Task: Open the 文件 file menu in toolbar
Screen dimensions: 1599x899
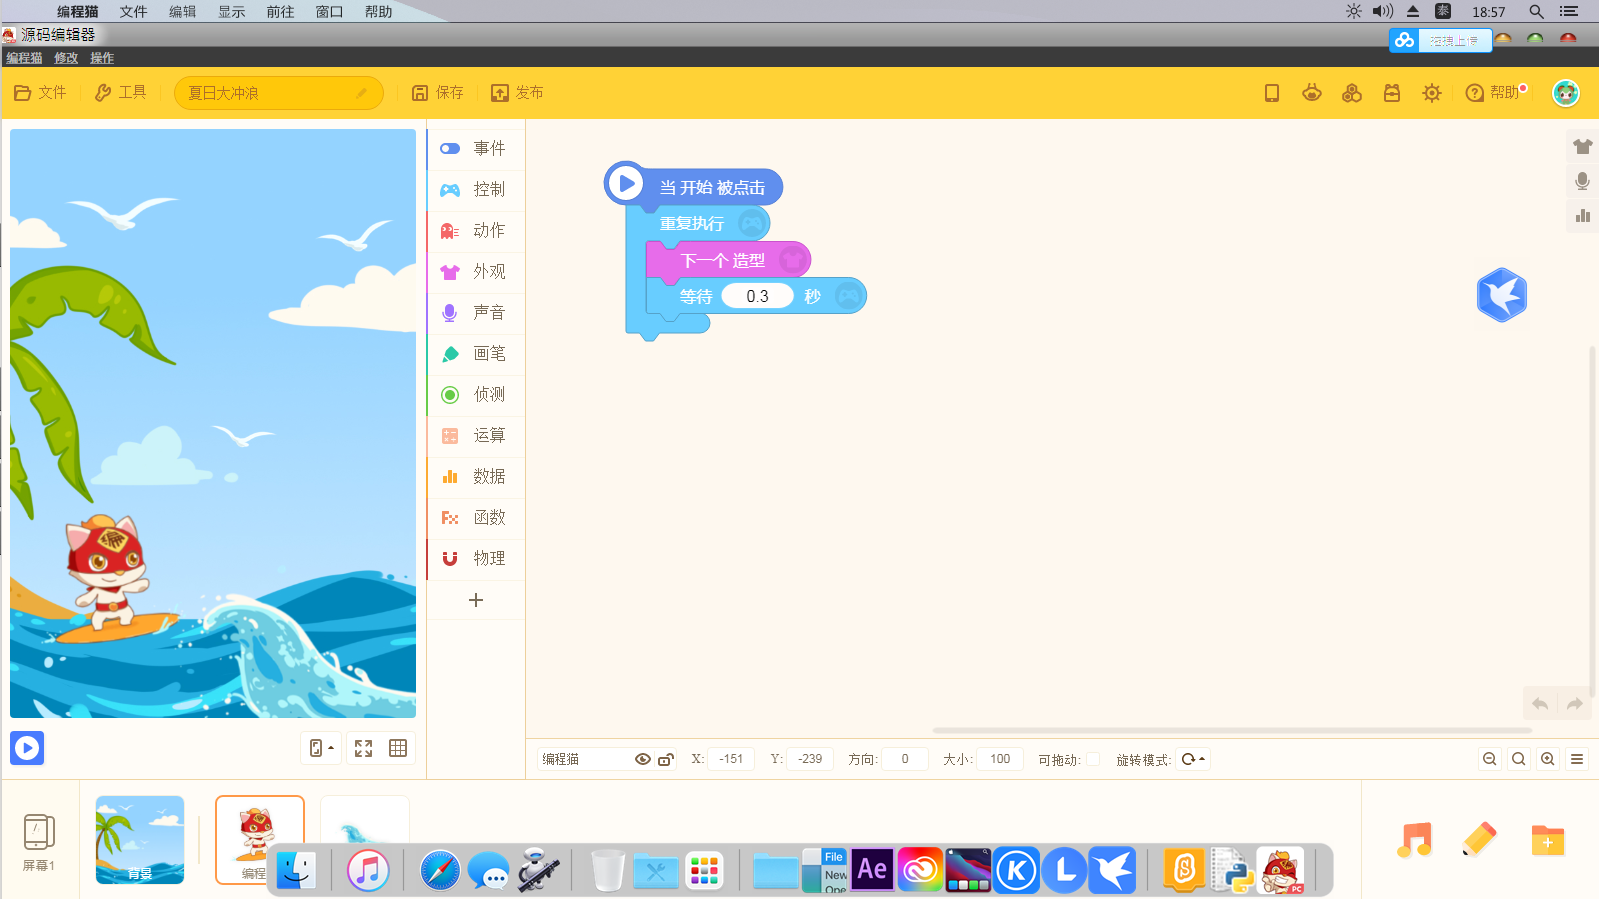Action: click(x=40, y=93)
